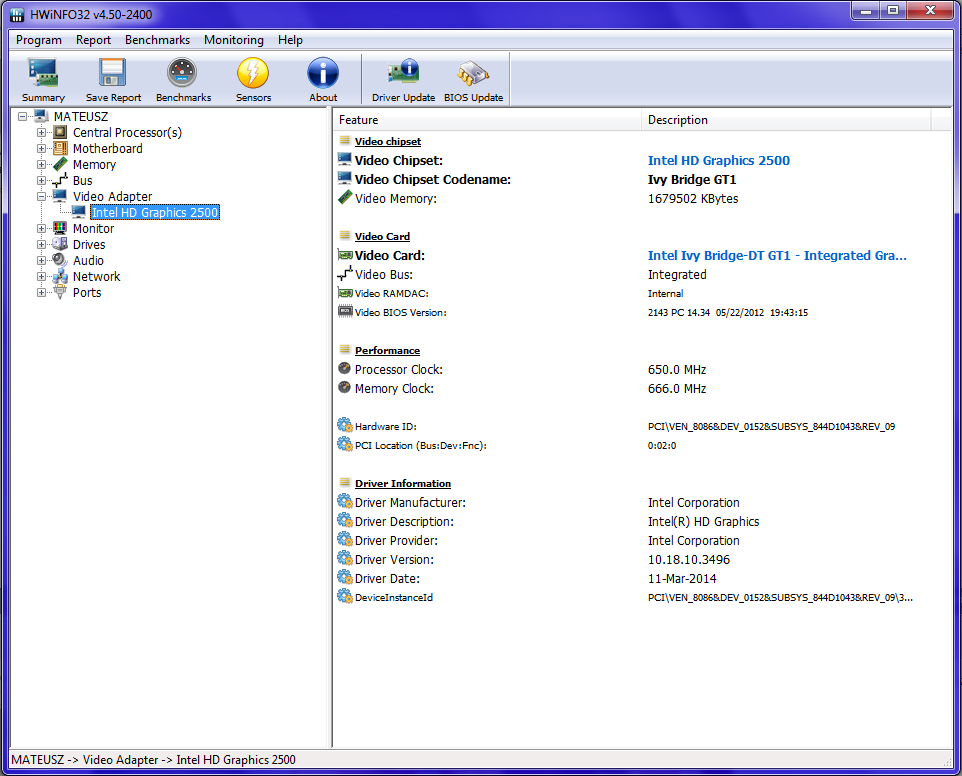Screen dimensions: 962x776
Task: Select the Video BIOS Version value
Action: (x=728, y=312)
